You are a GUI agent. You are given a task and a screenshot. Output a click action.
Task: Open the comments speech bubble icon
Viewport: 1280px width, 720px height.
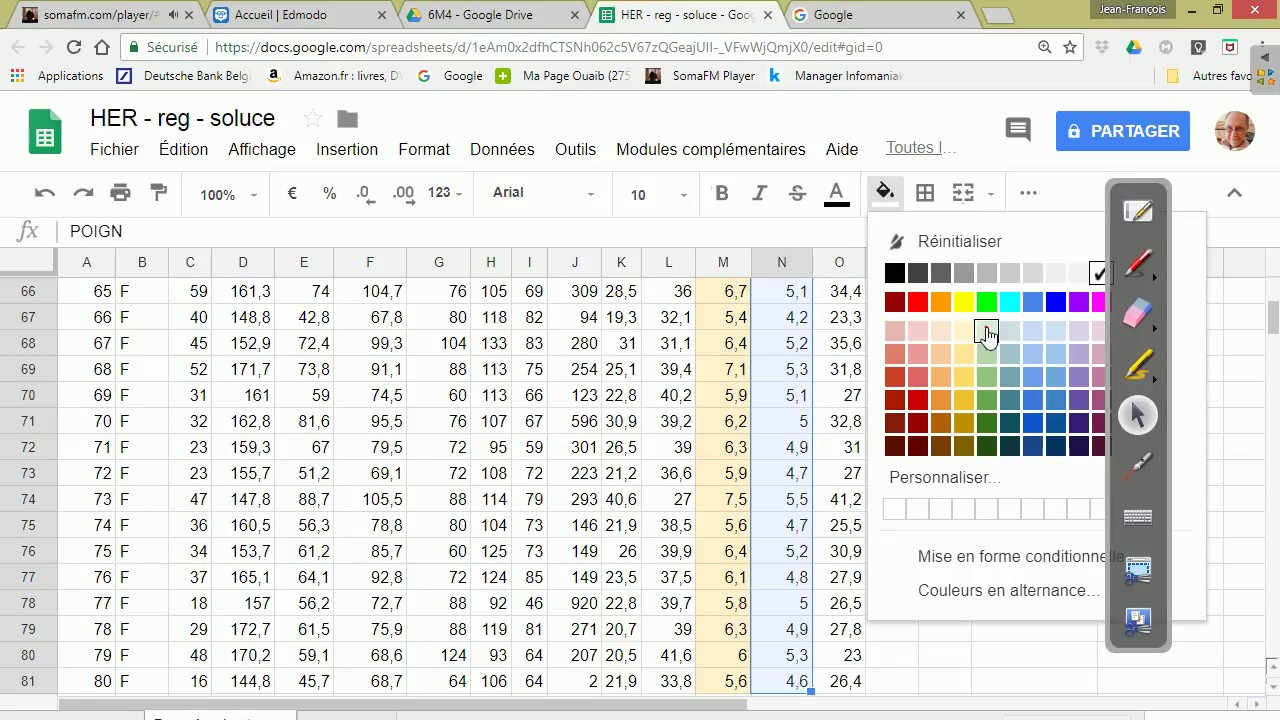point(1018,130)
